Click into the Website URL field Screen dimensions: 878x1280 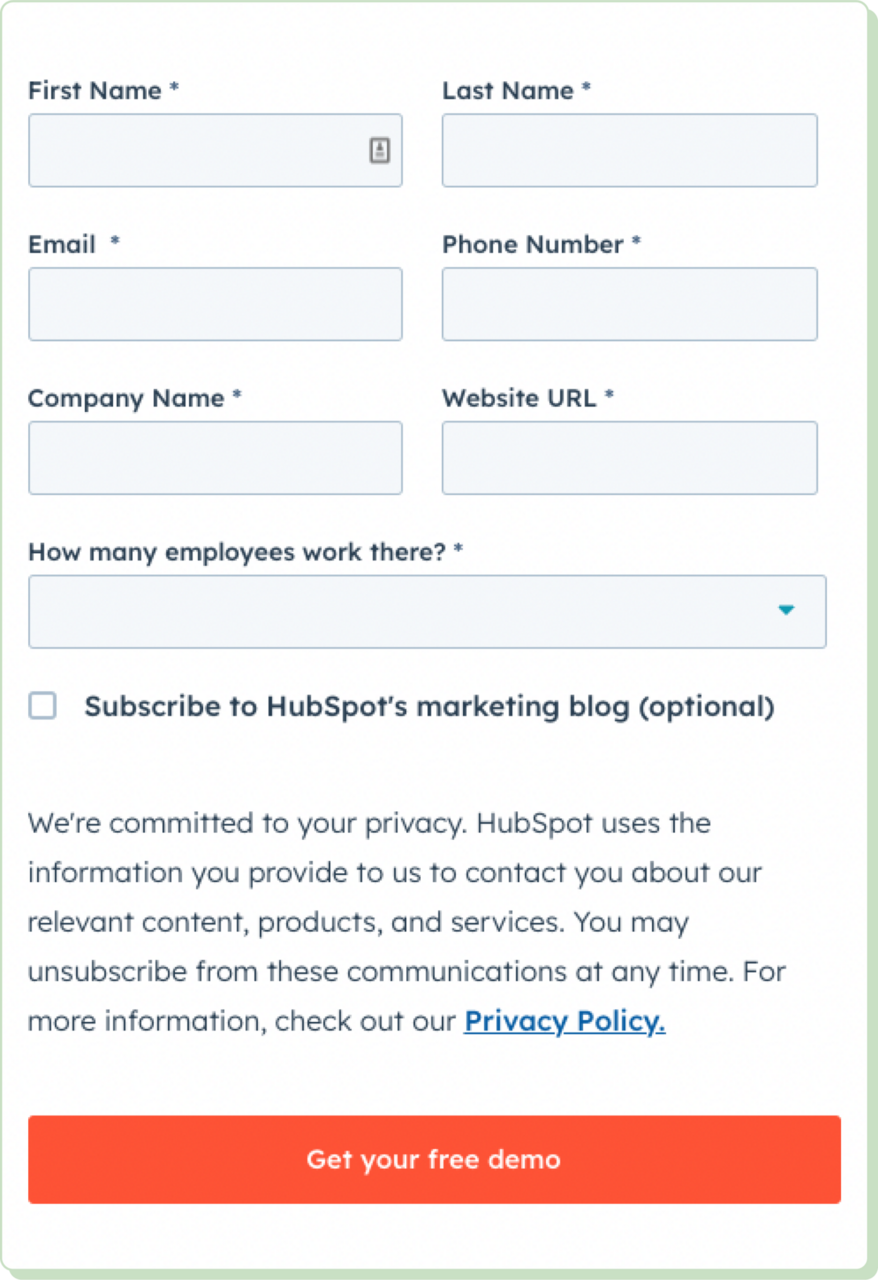629,458
